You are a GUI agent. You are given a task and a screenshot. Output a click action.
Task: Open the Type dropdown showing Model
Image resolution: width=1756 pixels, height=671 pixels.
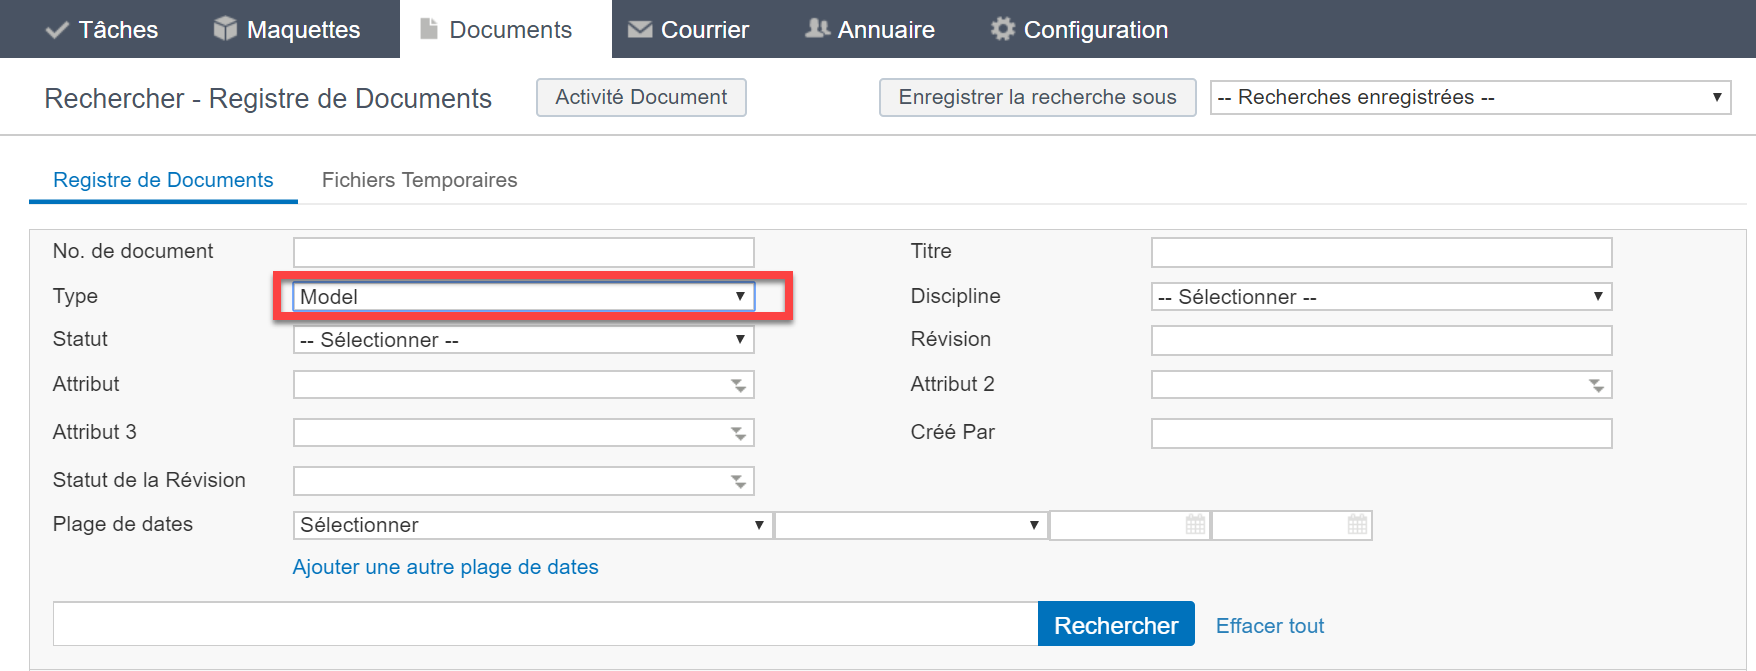(523, 297)
